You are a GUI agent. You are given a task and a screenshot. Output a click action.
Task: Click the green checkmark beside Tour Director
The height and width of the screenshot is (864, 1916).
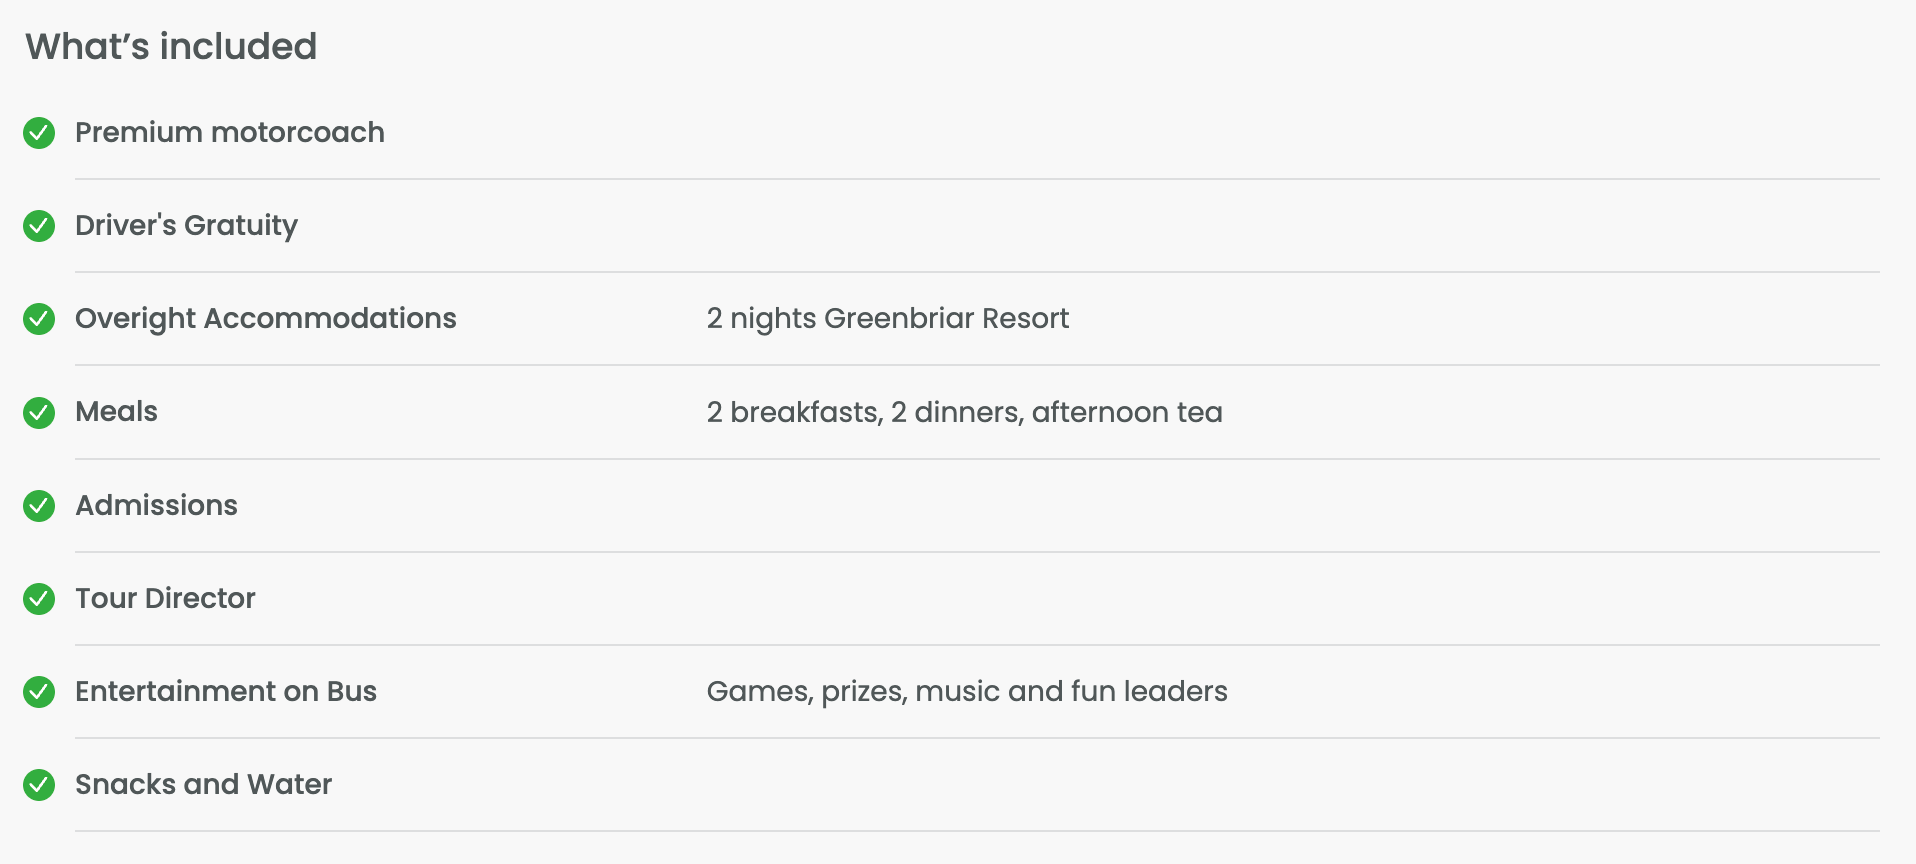(39, 599)
